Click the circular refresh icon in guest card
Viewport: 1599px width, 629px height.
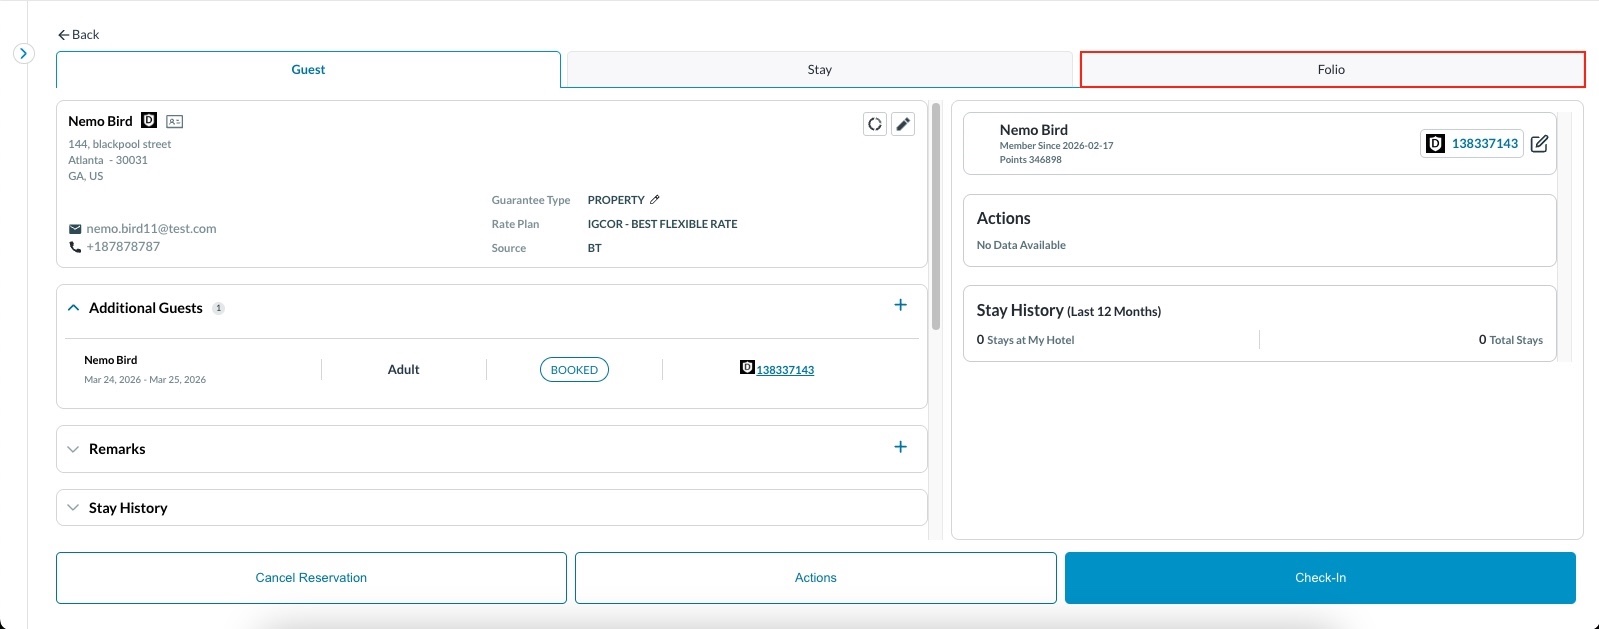point(875,124)
